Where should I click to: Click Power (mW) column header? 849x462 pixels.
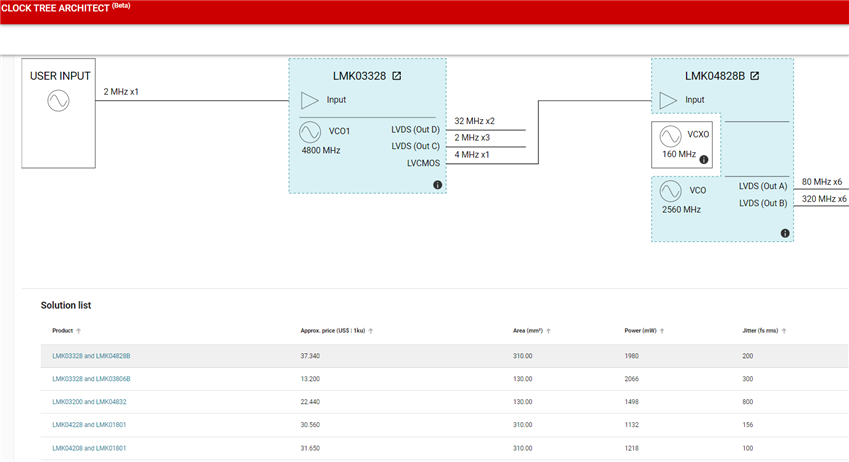point(640,330)
